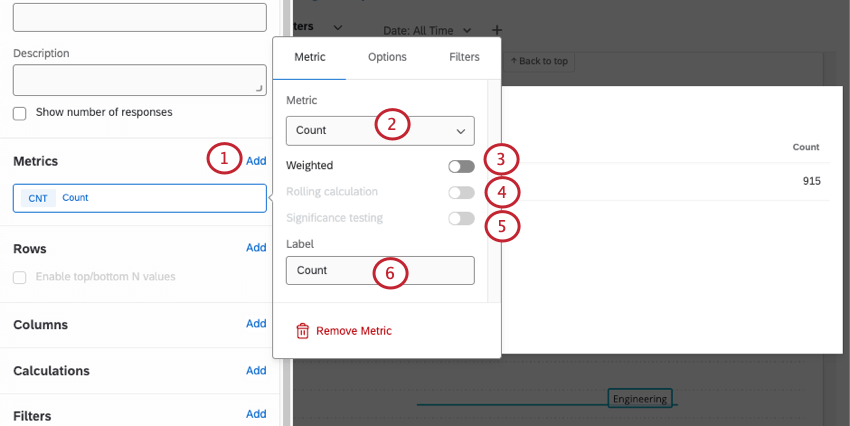Screen dimensions: 850x426
Task: Select the Count metric entry
Action: click(x=140, y=198)
